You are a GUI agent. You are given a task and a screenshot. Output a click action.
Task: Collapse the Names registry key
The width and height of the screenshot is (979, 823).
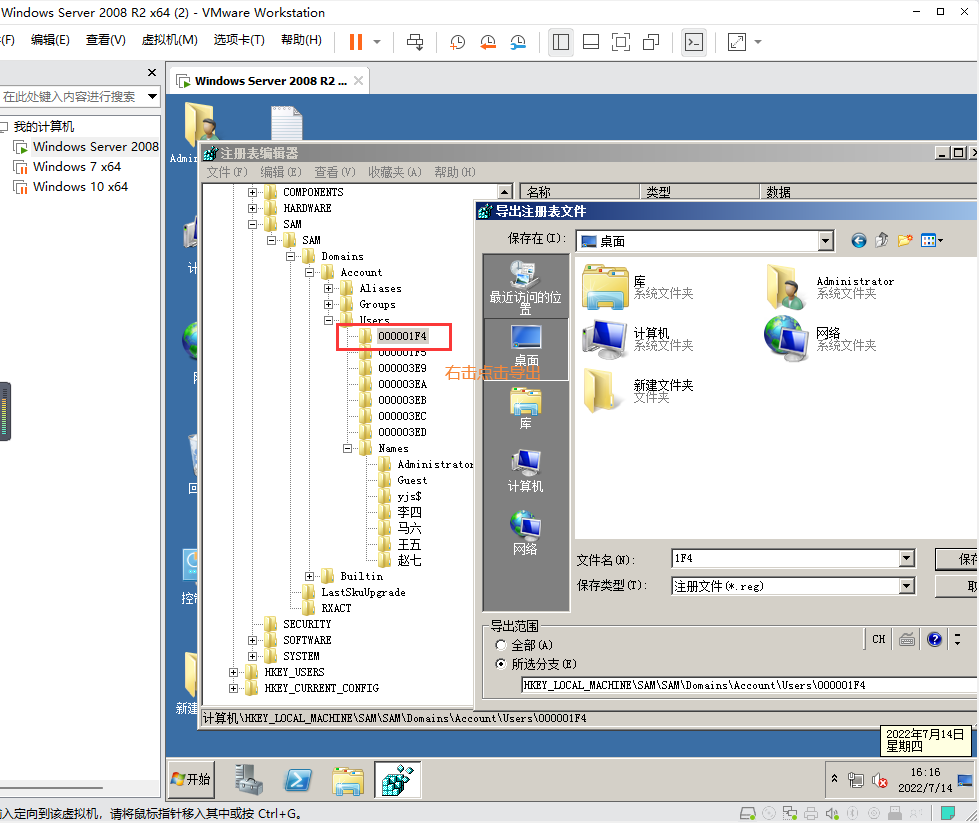348,448
